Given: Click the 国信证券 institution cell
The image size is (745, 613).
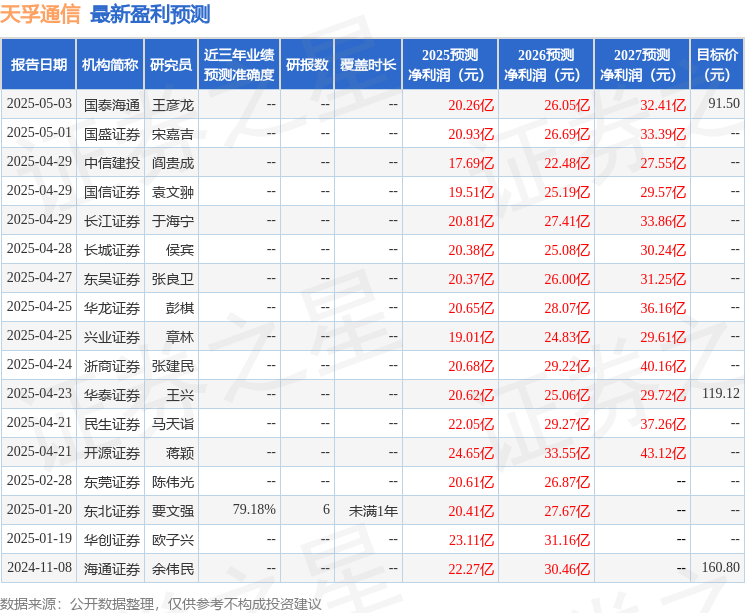Looking at the screenshot, I should [x=112, y=192].
